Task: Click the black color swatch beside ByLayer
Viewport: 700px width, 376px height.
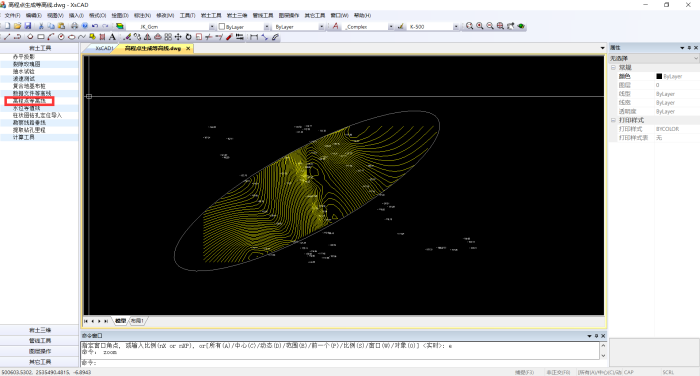Action: pyautogui.click(x=659, y=76)
